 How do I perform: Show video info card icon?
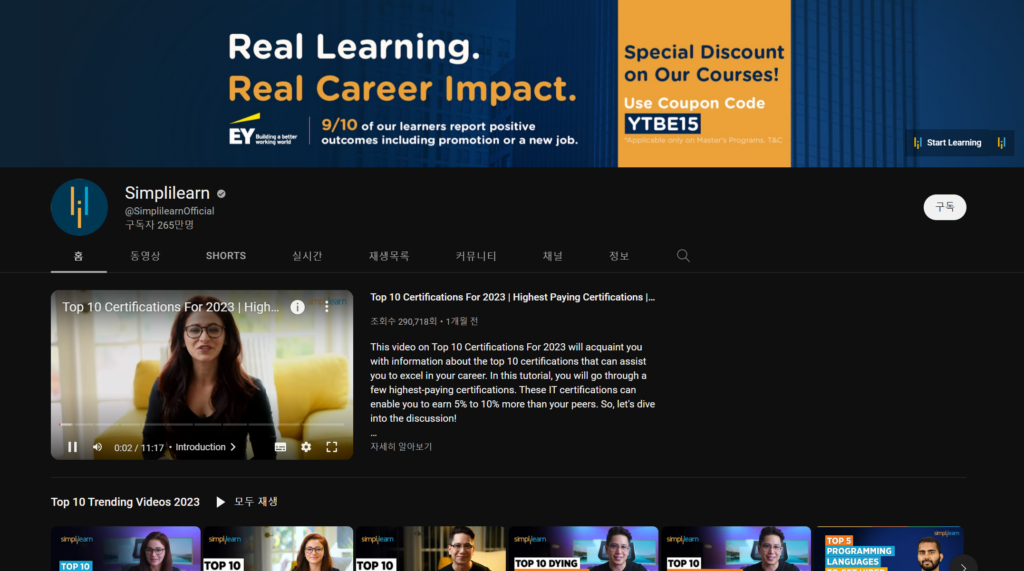pyautogui.click(x=297, y=307)
